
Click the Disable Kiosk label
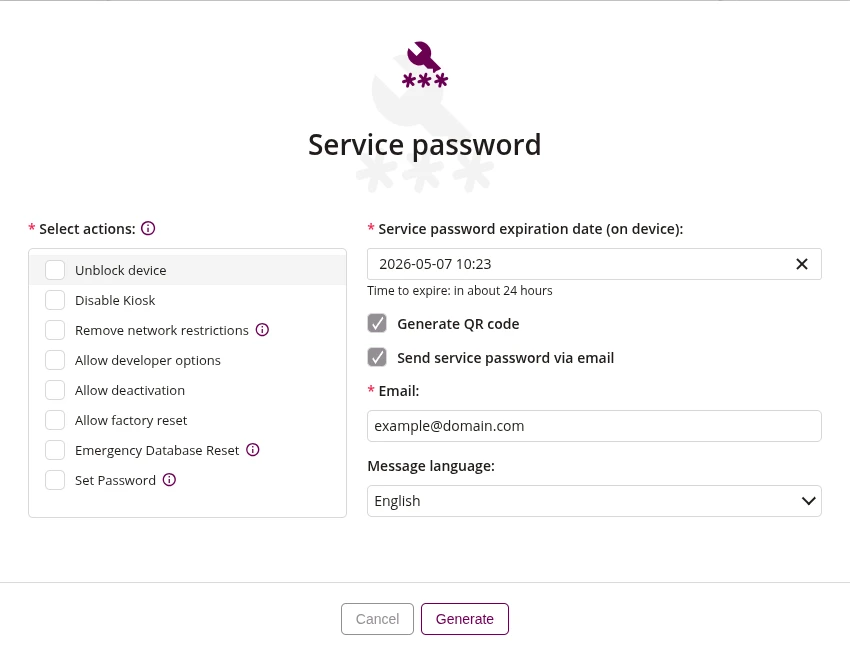click(115, 300)
